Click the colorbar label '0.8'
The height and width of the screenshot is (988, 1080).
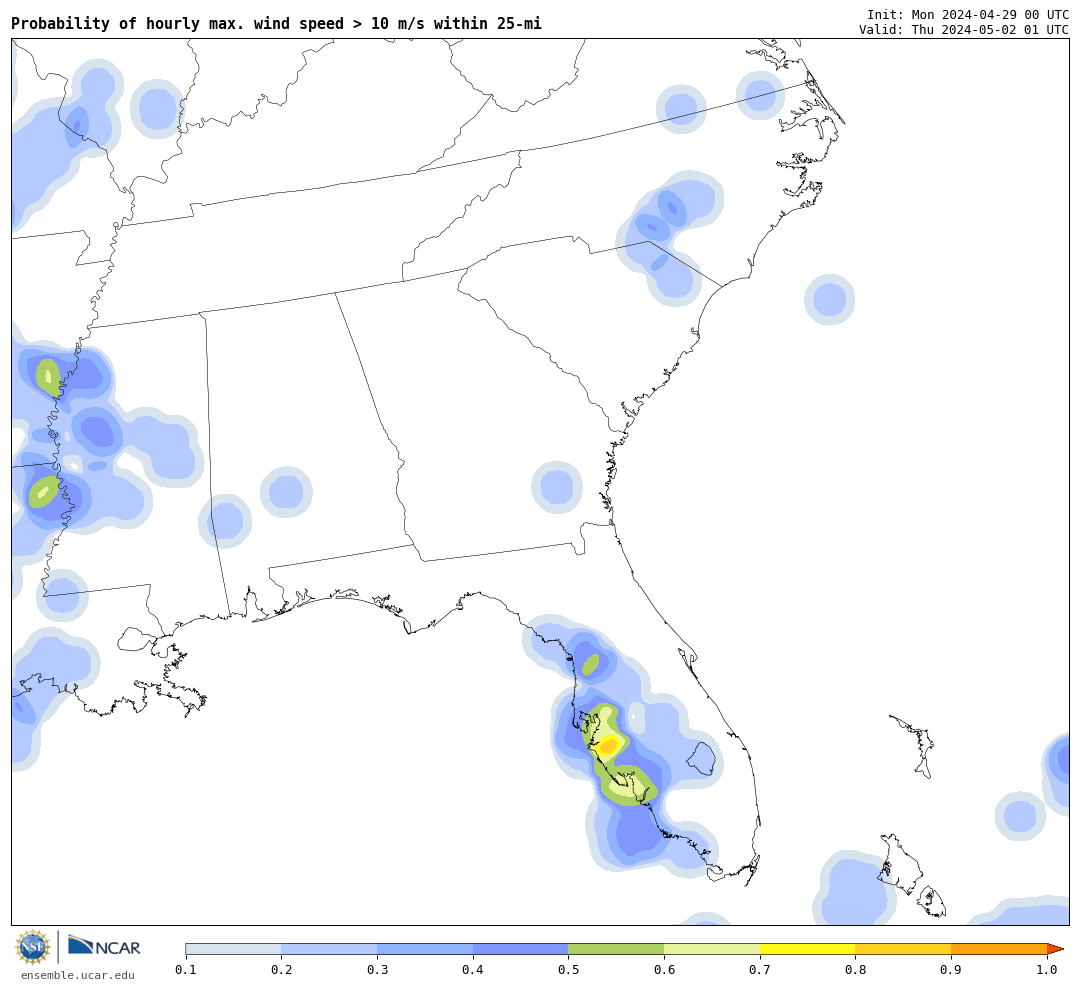[855, 970]
